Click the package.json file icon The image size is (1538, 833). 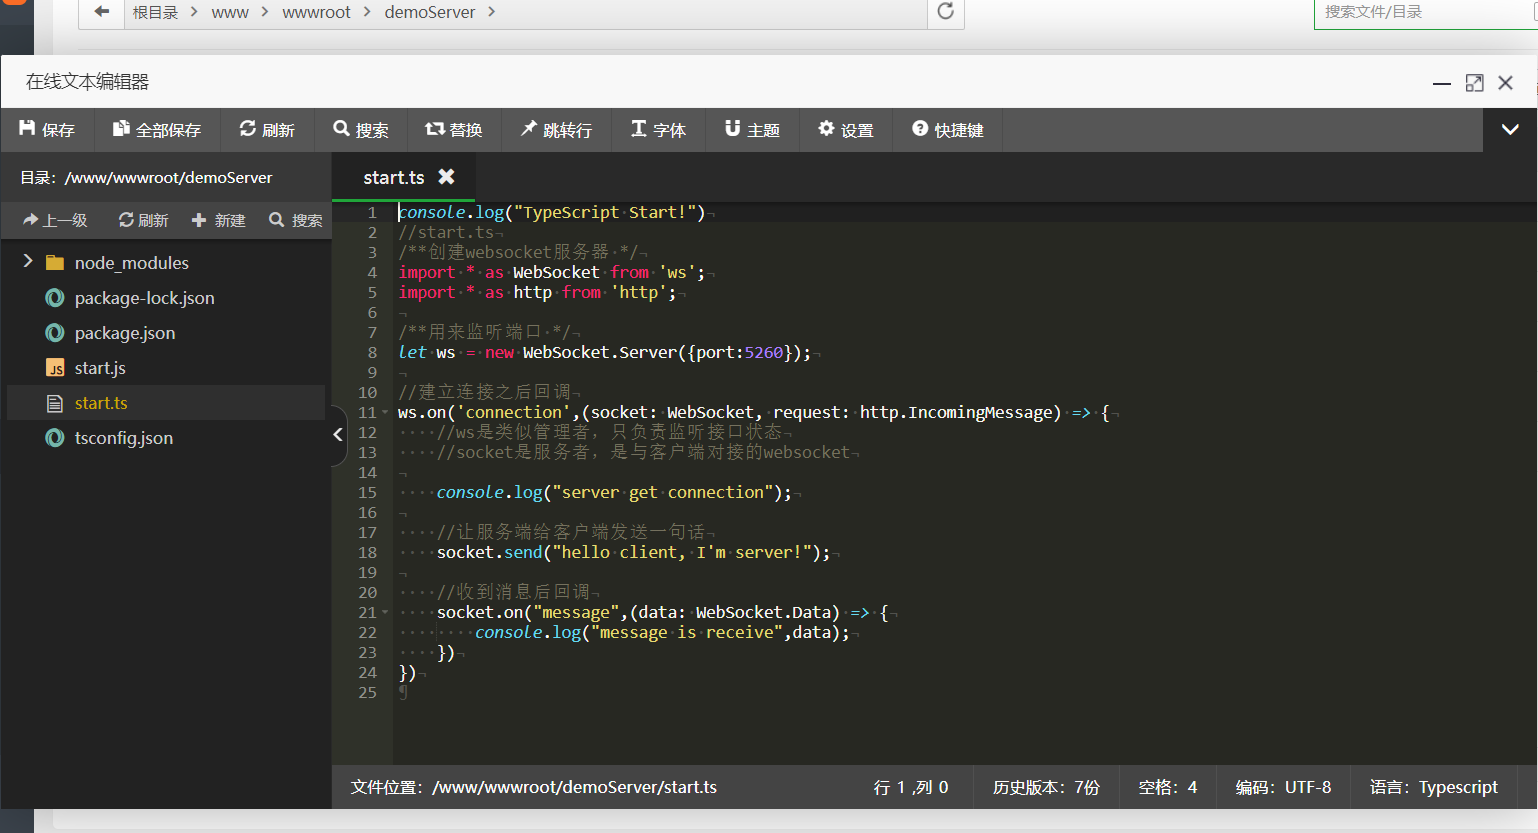55,333
